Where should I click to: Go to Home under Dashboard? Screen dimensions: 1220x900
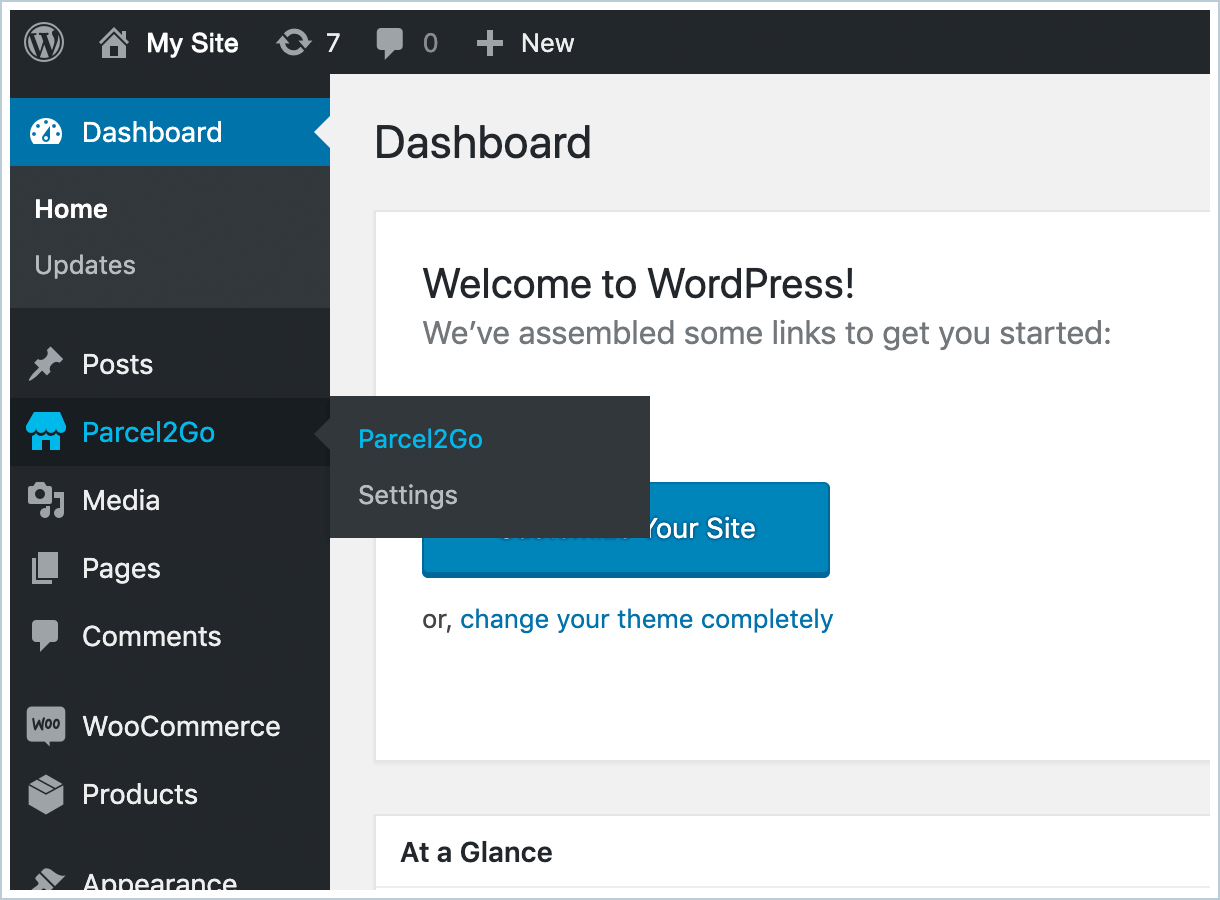point(71,209)
